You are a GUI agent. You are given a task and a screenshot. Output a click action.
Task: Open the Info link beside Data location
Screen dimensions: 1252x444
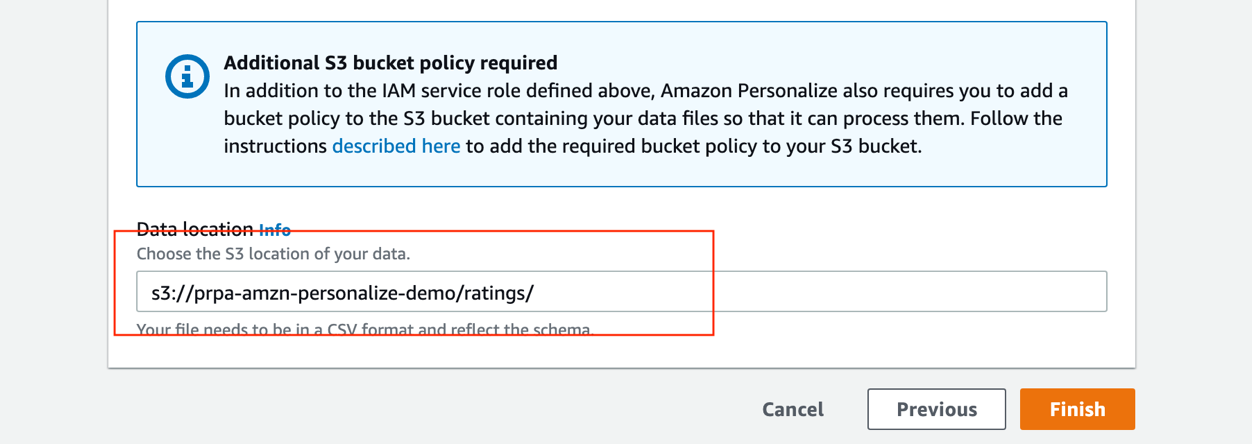(x=275, y=229)
